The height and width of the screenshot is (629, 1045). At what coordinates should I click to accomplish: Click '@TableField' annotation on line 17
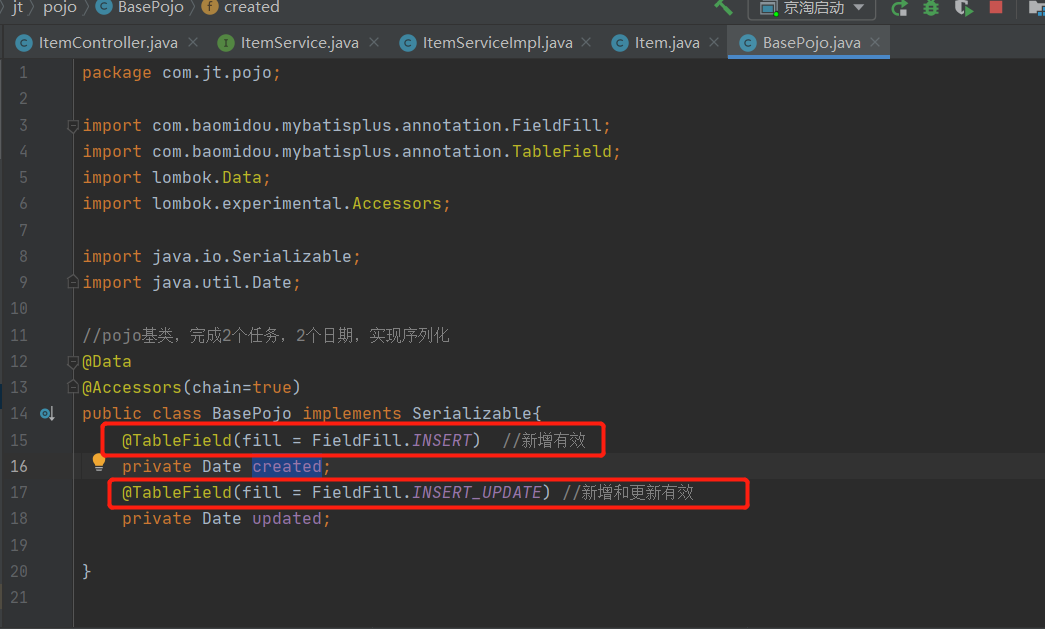pyautogui.click(x=177, y=492)
